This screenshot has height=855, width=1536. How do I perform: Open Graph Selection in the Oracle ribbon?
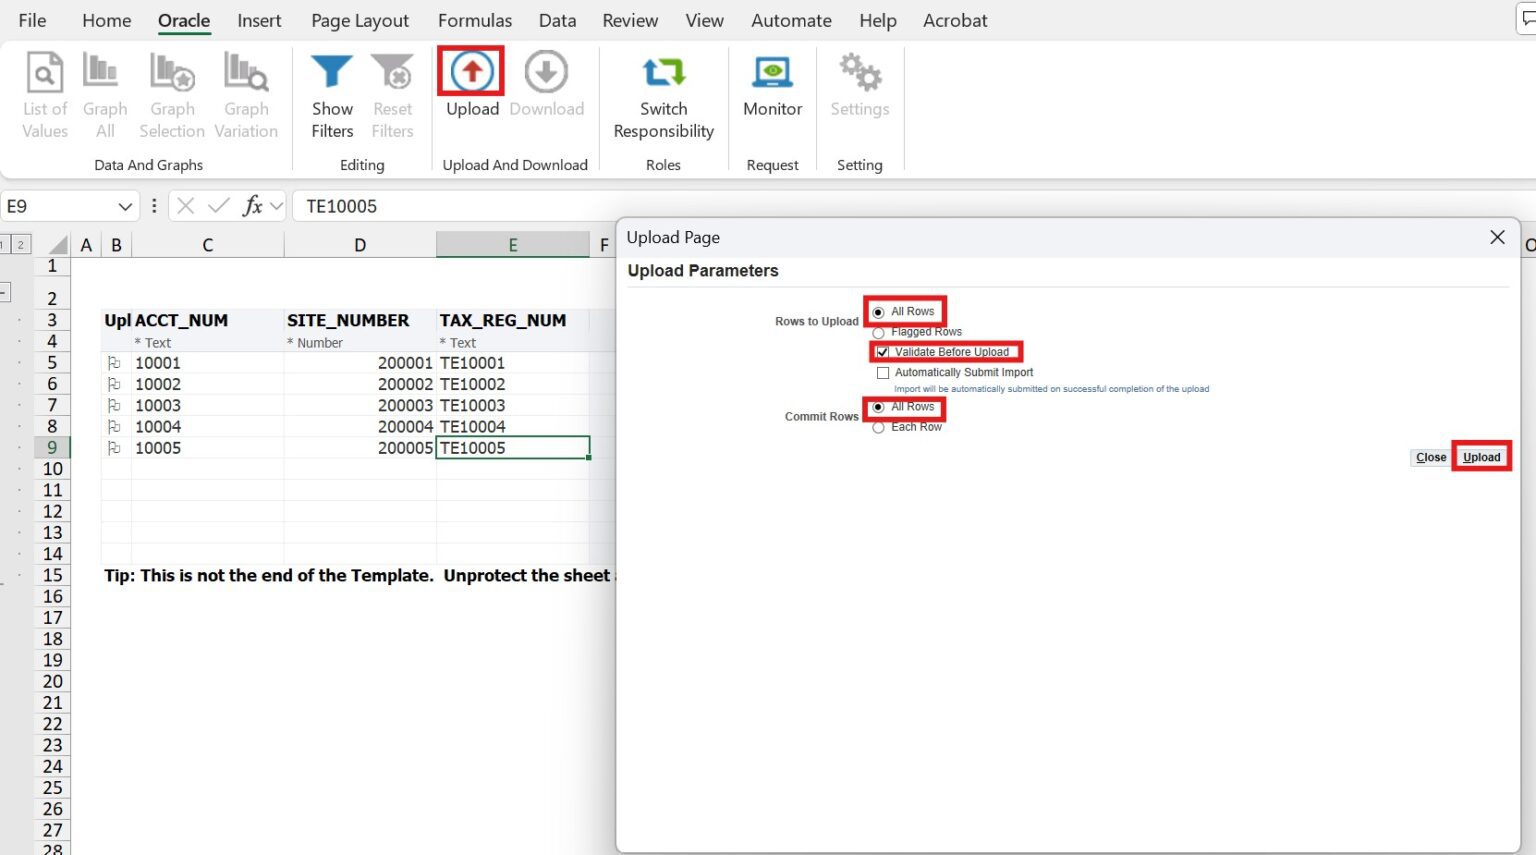(171, 92)
